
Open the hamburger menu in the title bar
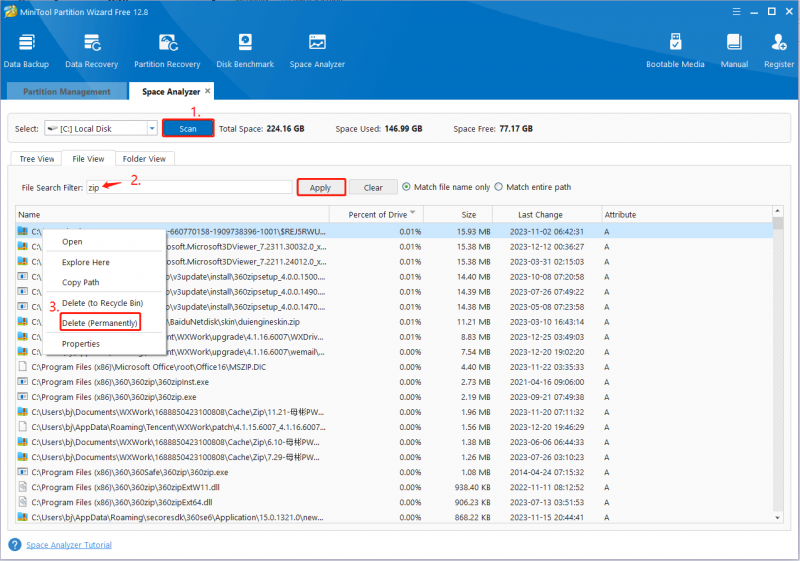[736, 11]
